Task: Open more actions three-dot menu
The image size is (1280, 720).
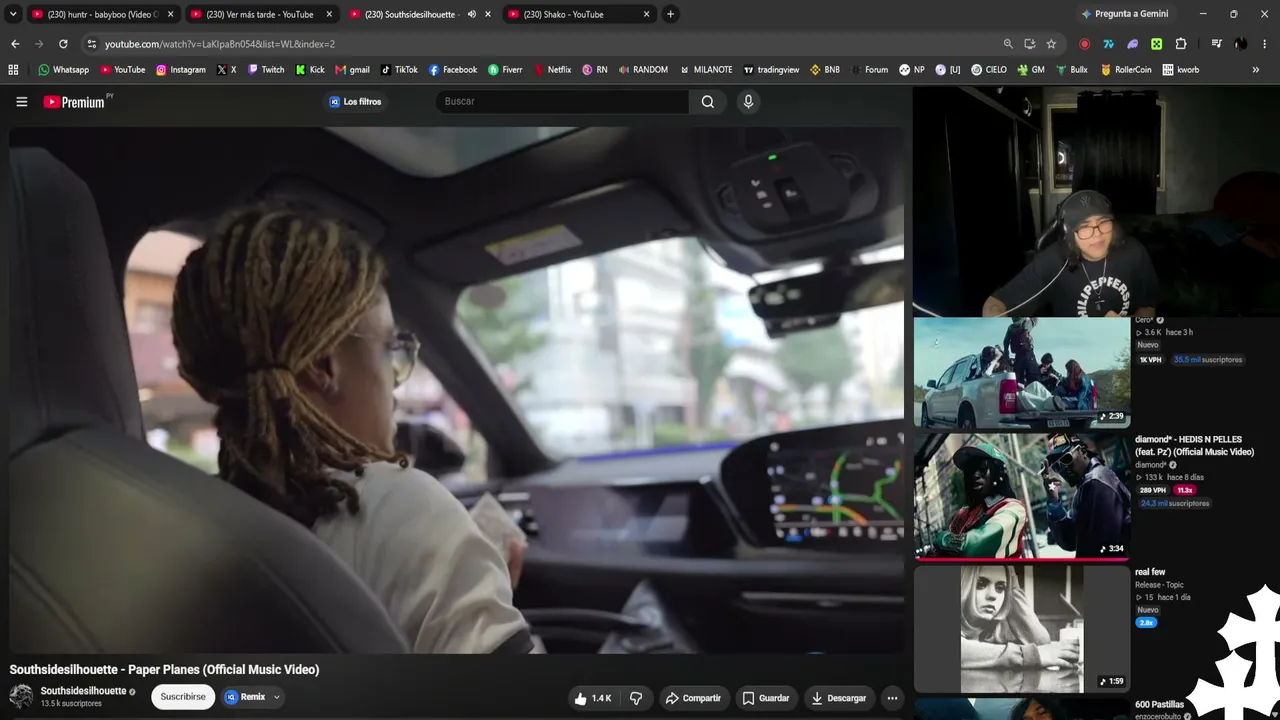Action: [x=892, y=698]
